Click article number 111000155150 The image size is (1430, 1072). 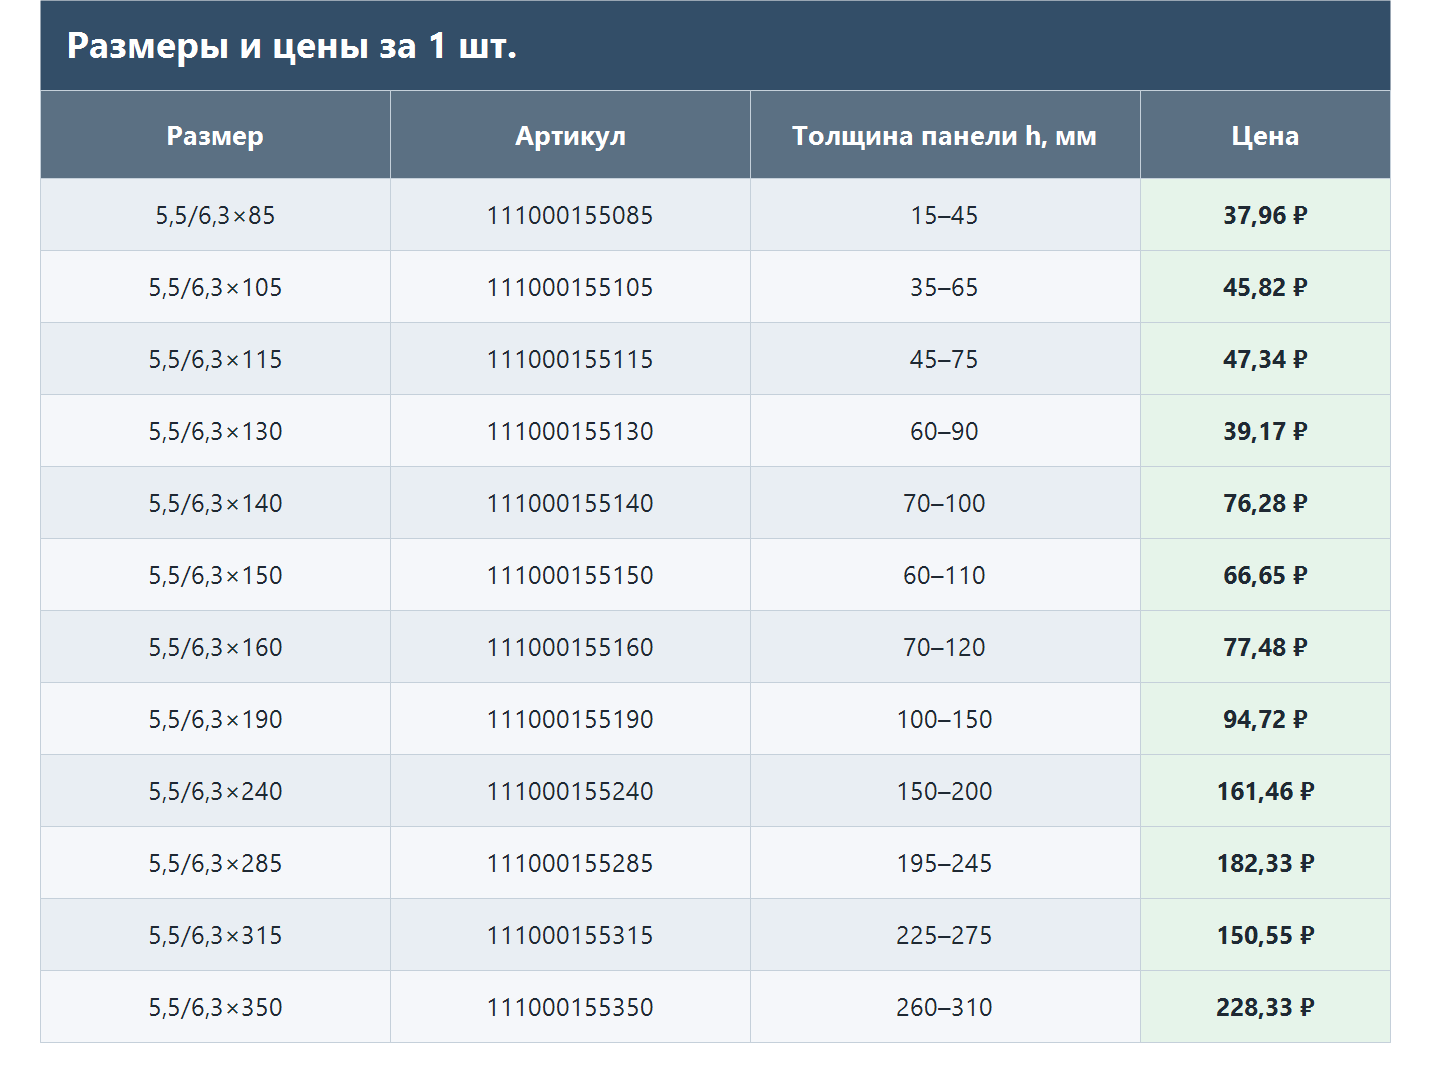click(x=570, y=575)
